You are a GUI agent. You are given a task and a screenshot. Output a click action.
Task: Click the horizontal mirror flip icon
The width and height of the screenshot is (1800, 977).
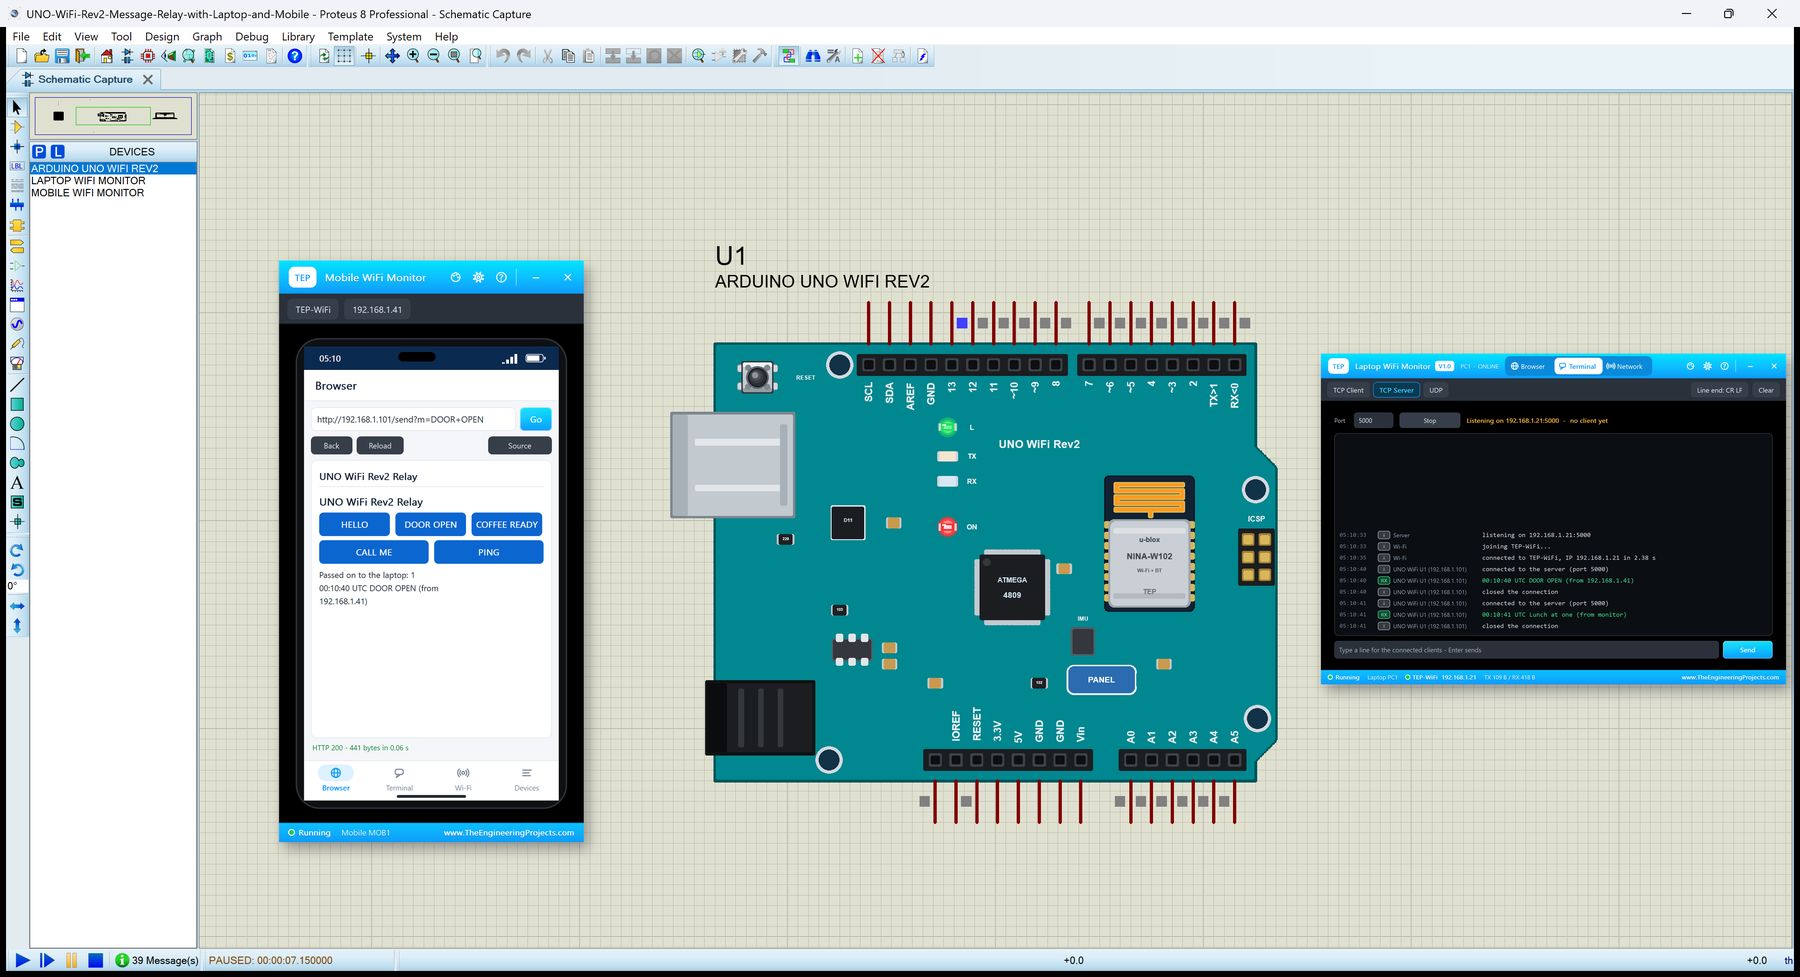coord(16,606)
